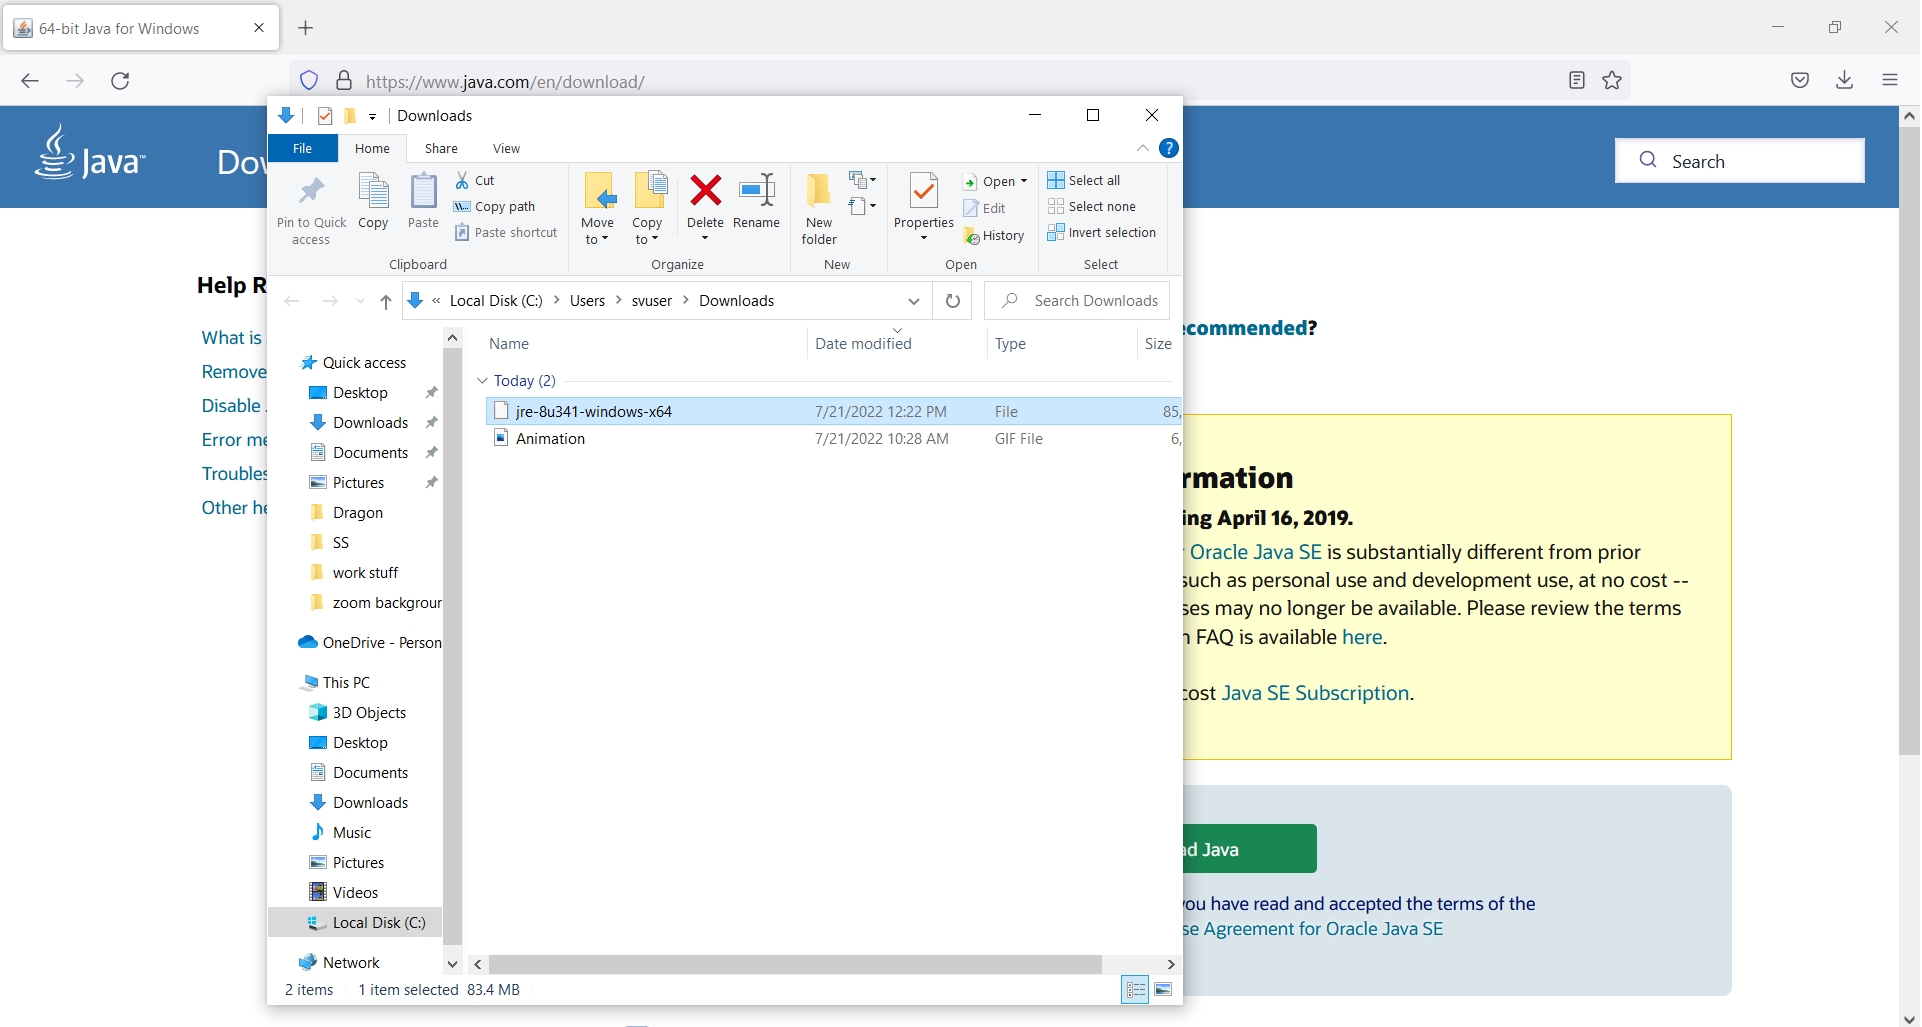Click Copy path in Clipboard group

pyautogui.click(x=495, y=206)
